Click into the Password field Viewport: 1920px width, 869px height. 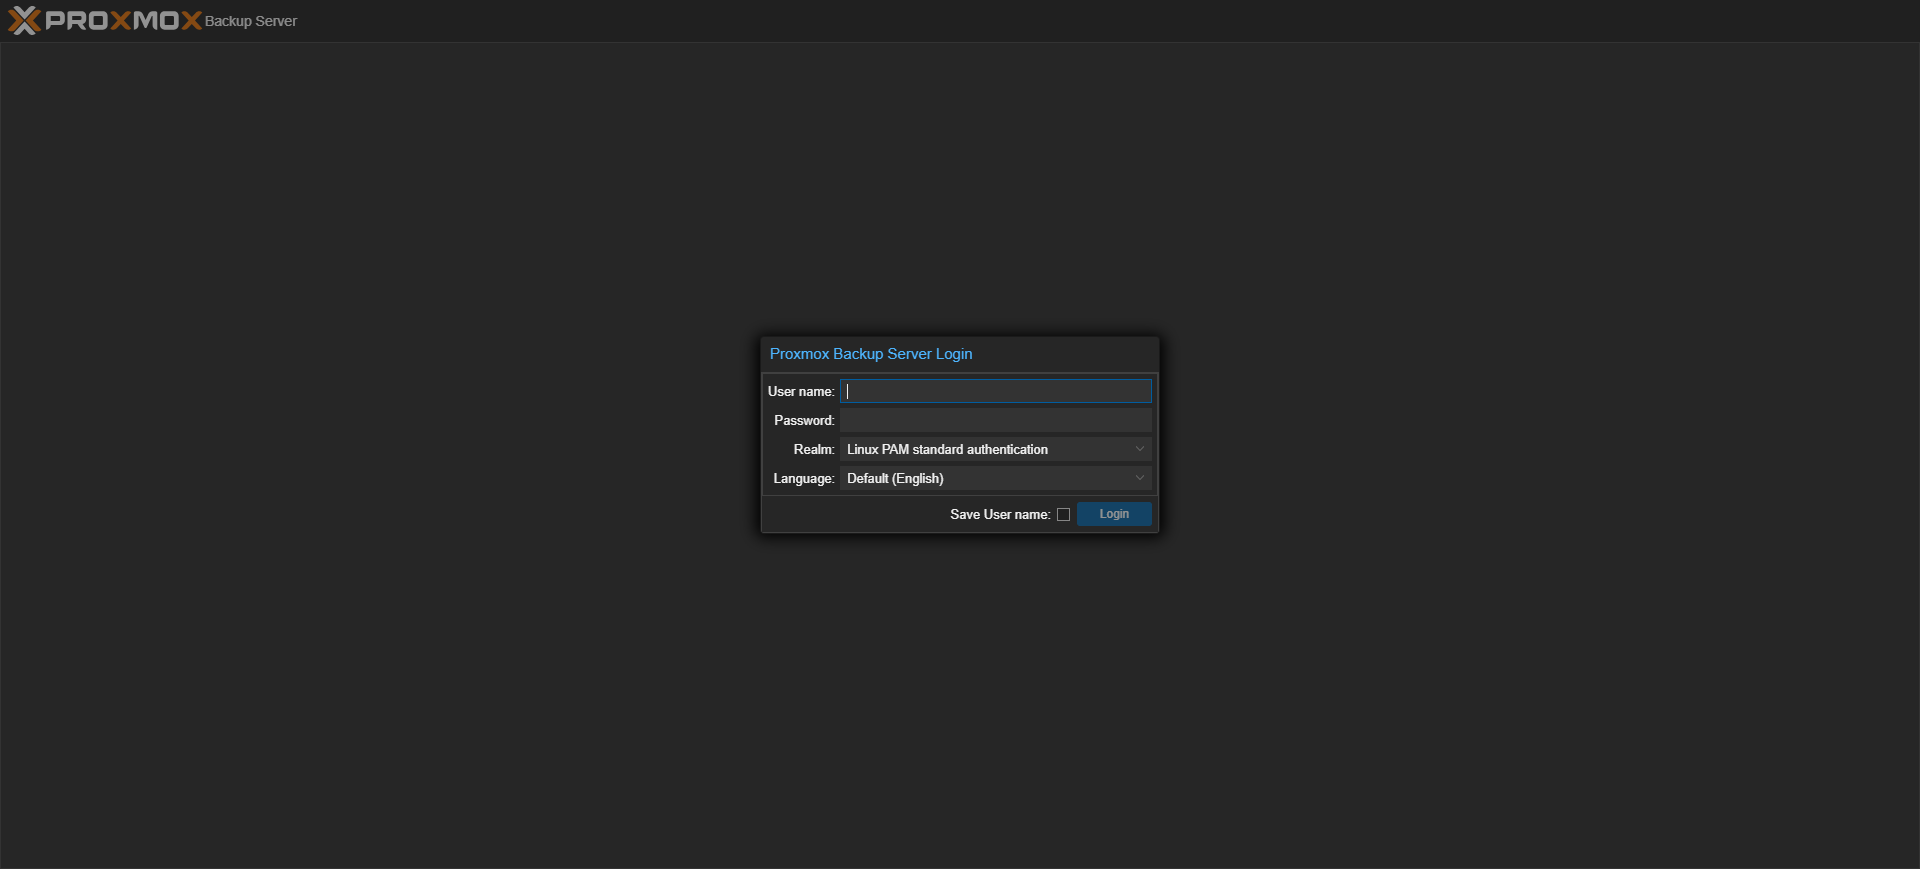pos(996,420)
